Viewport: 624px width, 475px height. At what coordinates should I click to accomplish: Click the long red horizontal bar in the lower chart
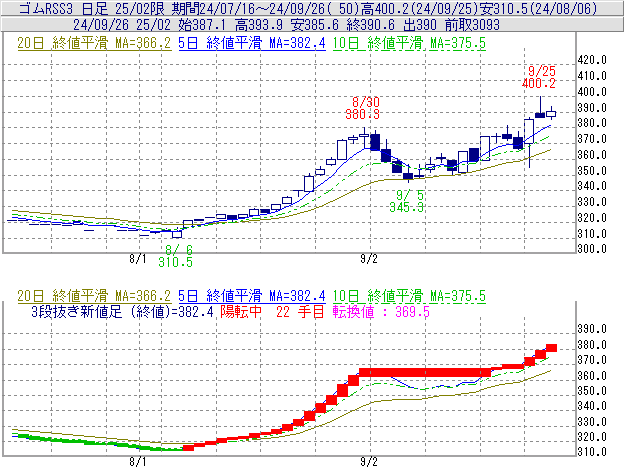pyautogui.click(x=425, y=373)
